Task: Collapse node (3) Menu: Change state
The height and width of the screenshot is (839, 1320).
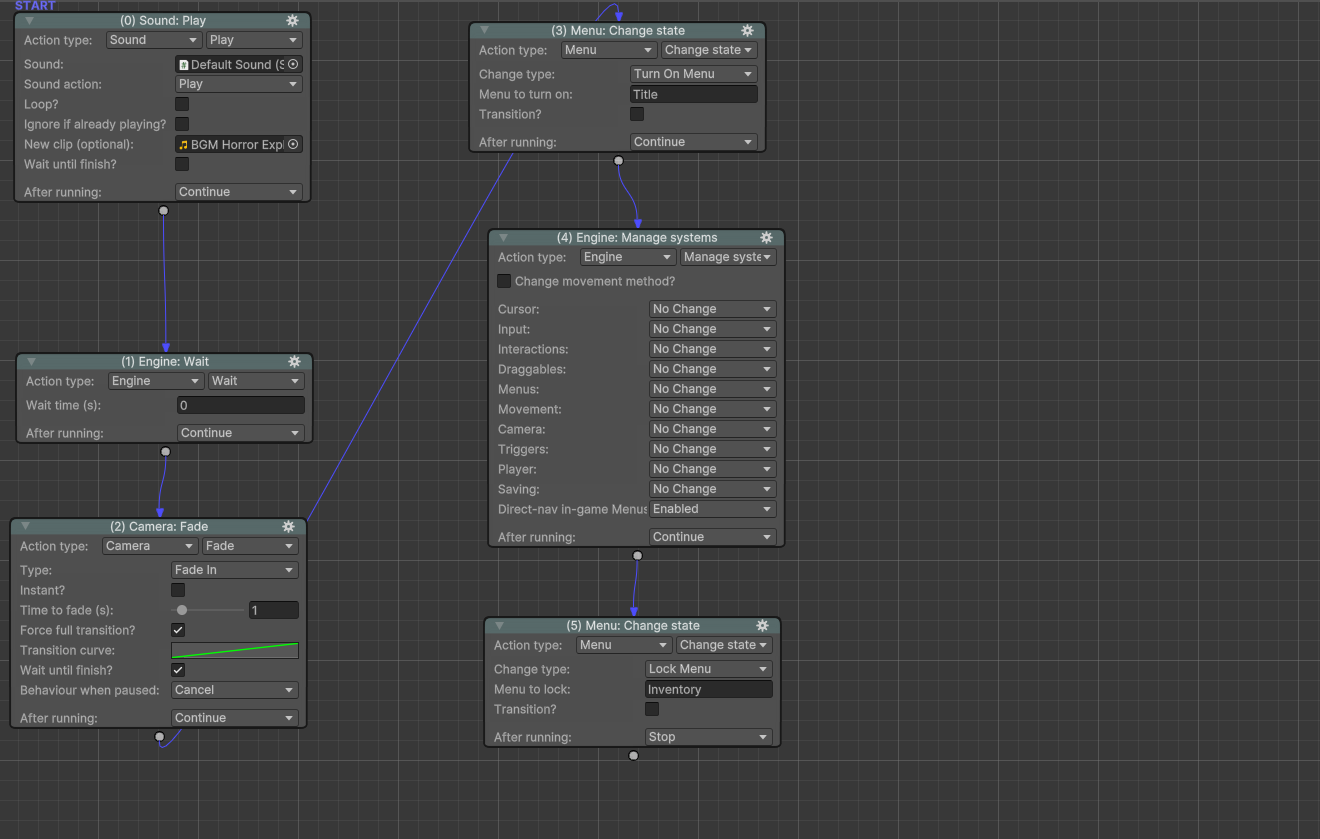Action: (x=484, y=30)
